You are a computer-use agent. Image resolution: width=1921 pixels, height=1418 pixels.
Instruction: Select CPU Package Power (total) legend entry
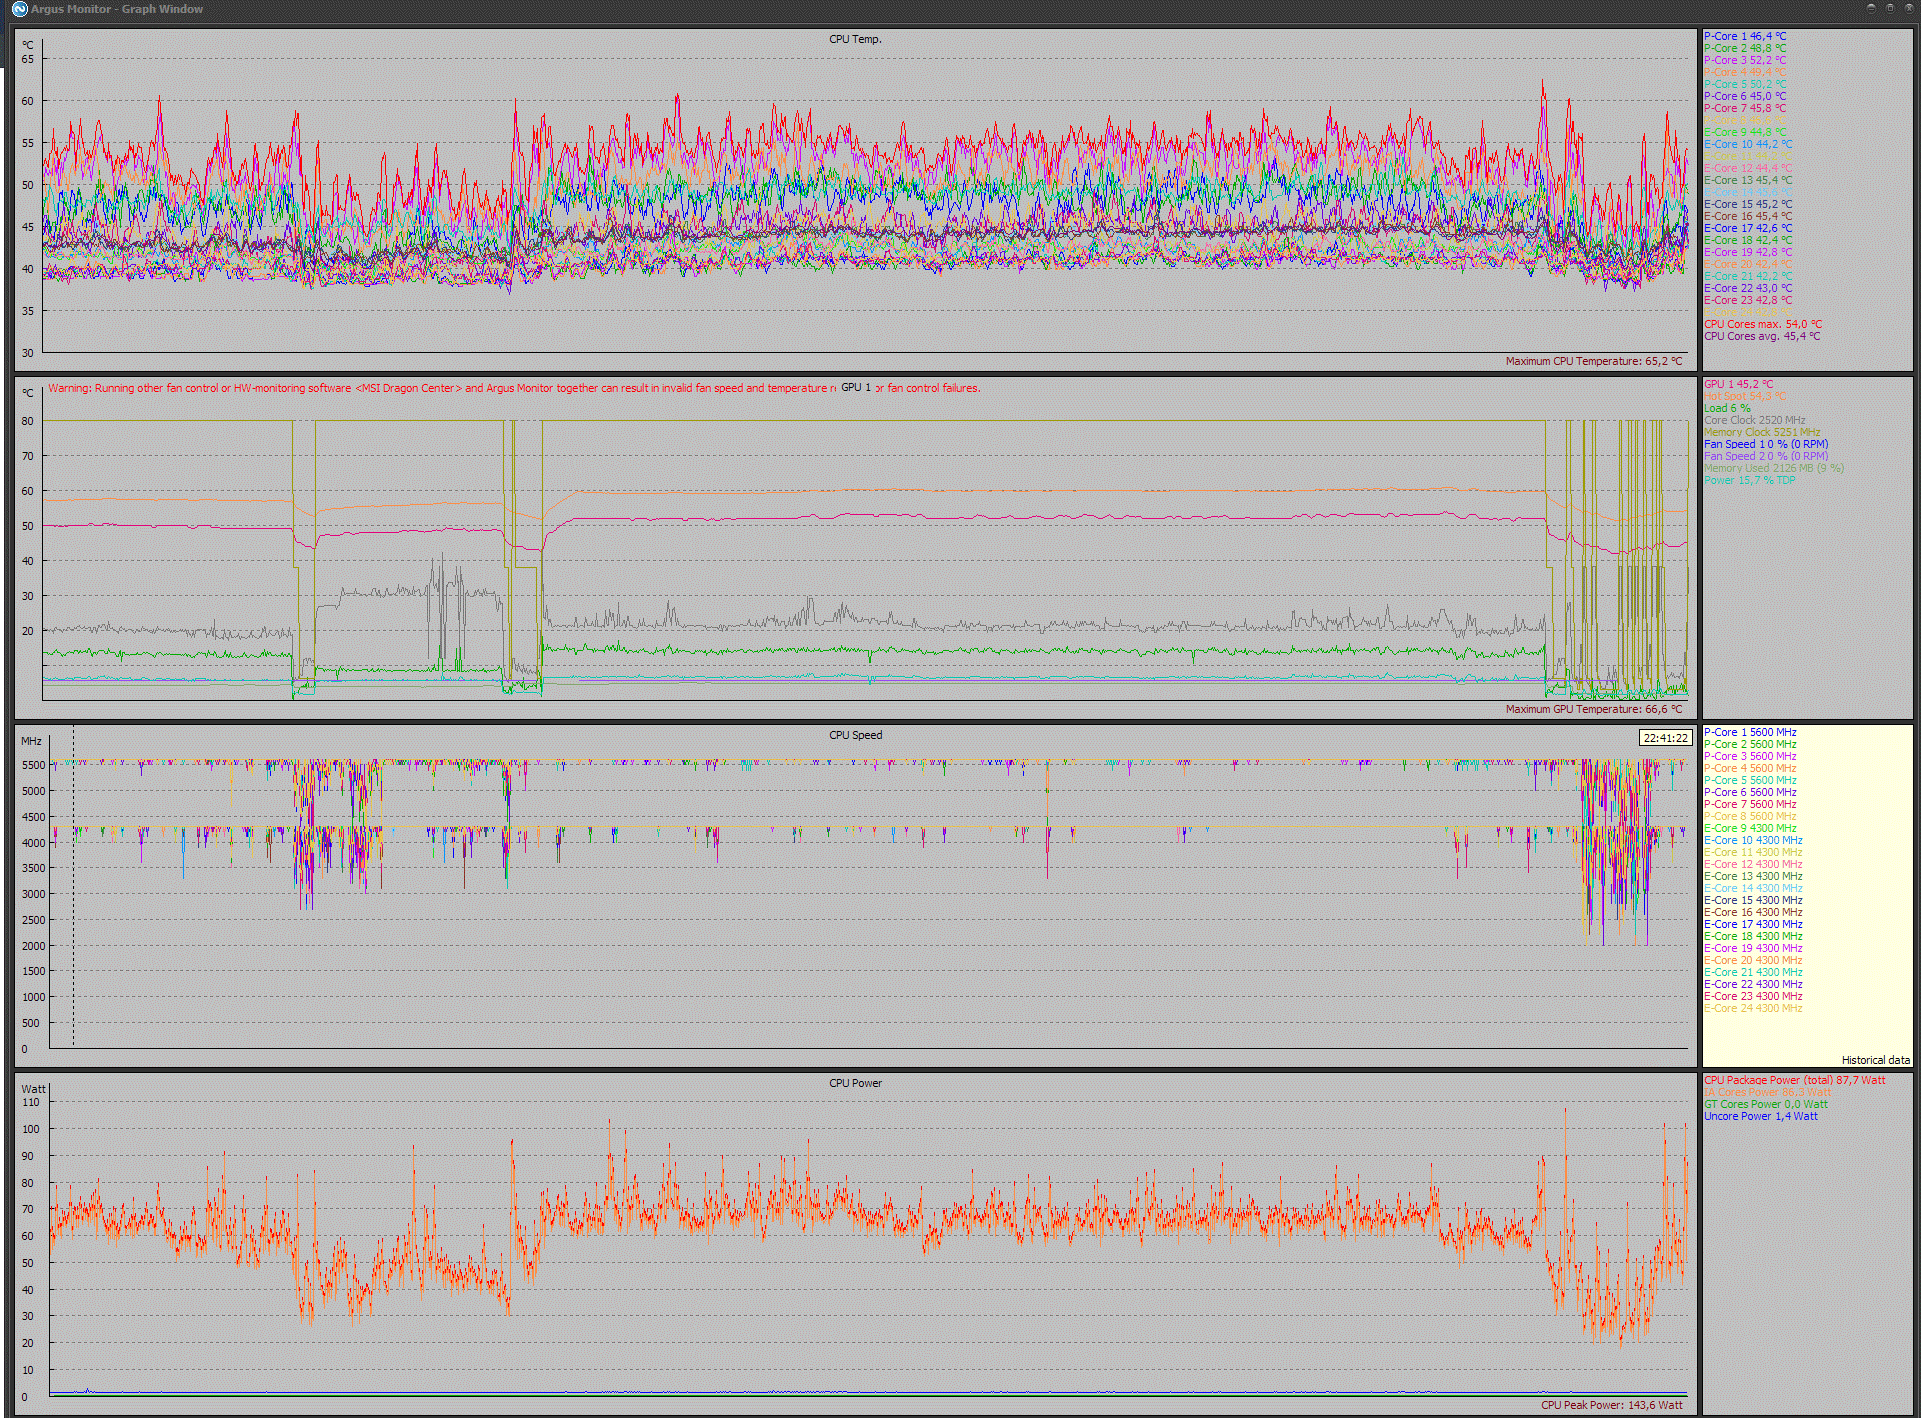click(x=1794, y=1080)
